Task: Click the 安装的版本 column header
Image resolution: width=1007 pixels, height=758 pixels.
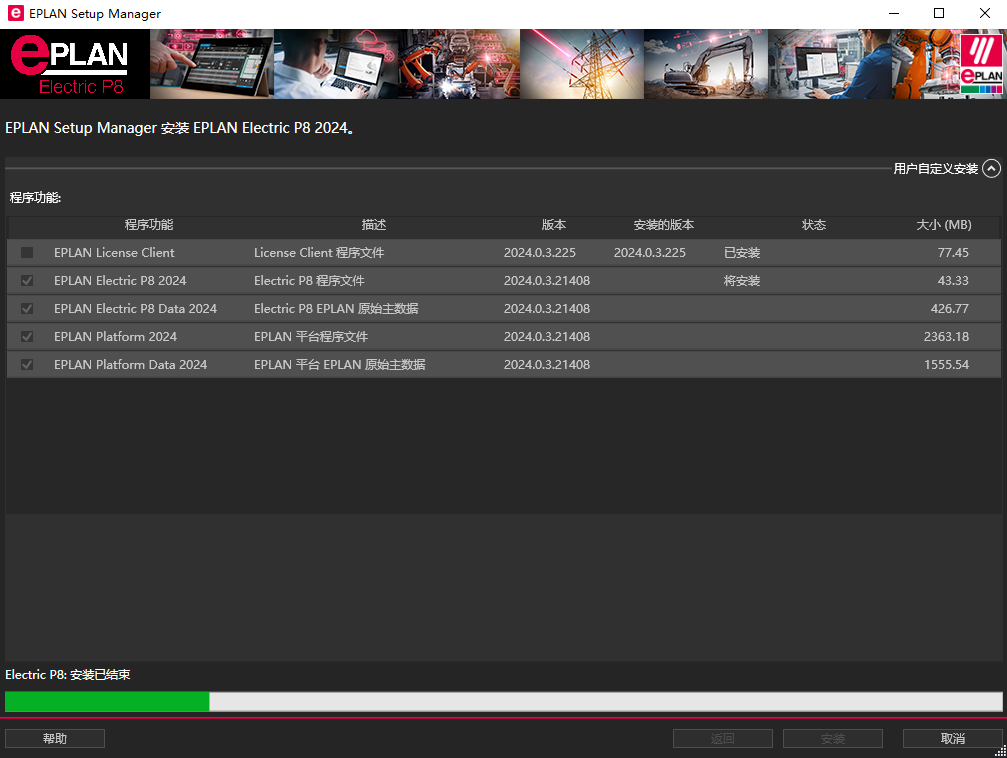Action: (663, 225)
